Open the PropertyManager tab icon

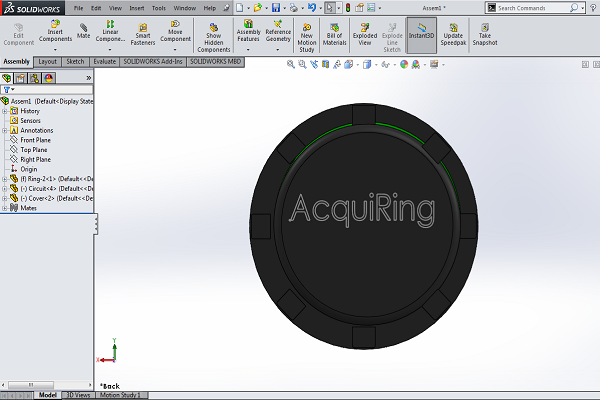click(x=21, y=78)
